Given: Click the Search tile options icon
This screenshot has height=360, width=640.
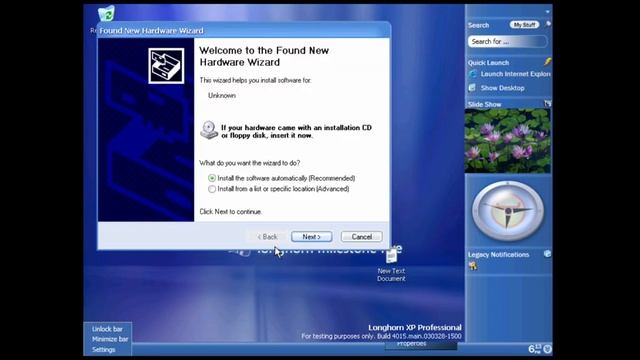Looking at the screenshot, I should pos(548,24).
